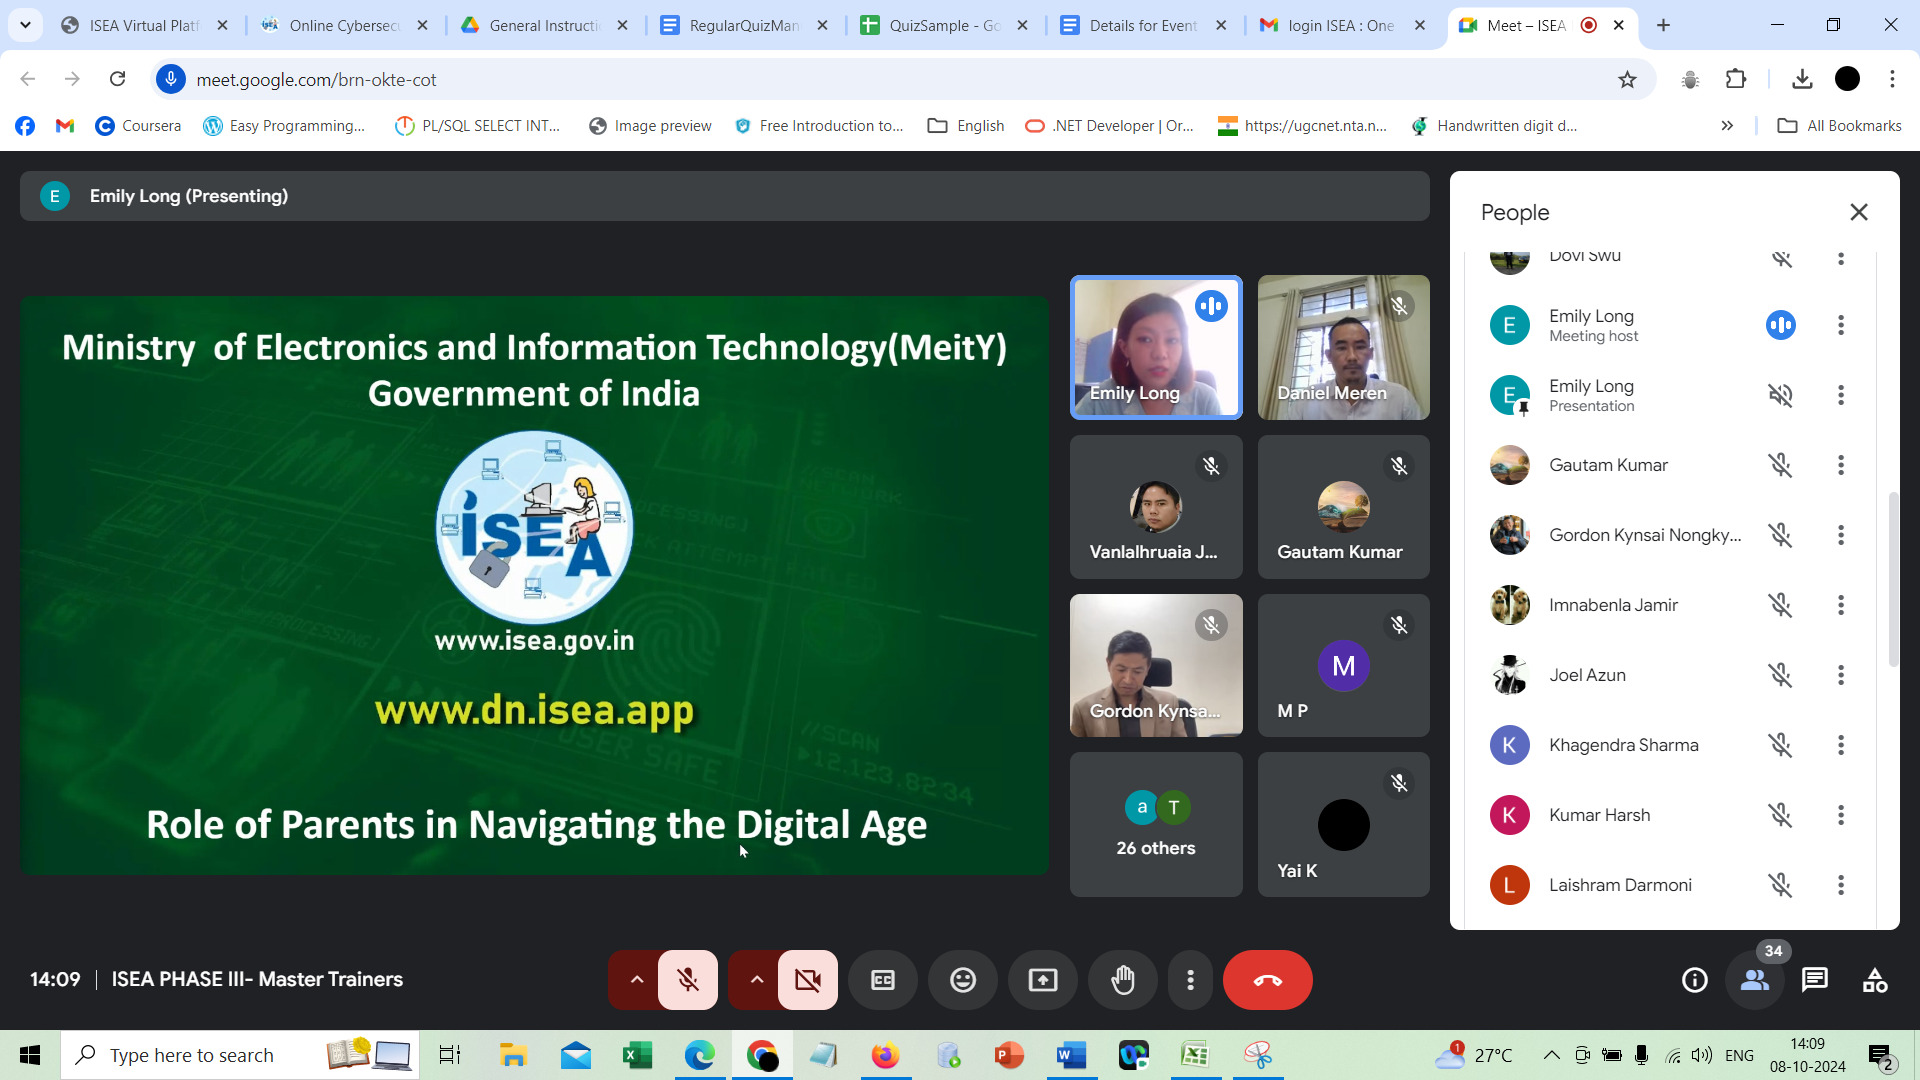The width and height of the screenshot is (1920, 1080).
Task: Click the red leave call button
Action: [1267, 980]
